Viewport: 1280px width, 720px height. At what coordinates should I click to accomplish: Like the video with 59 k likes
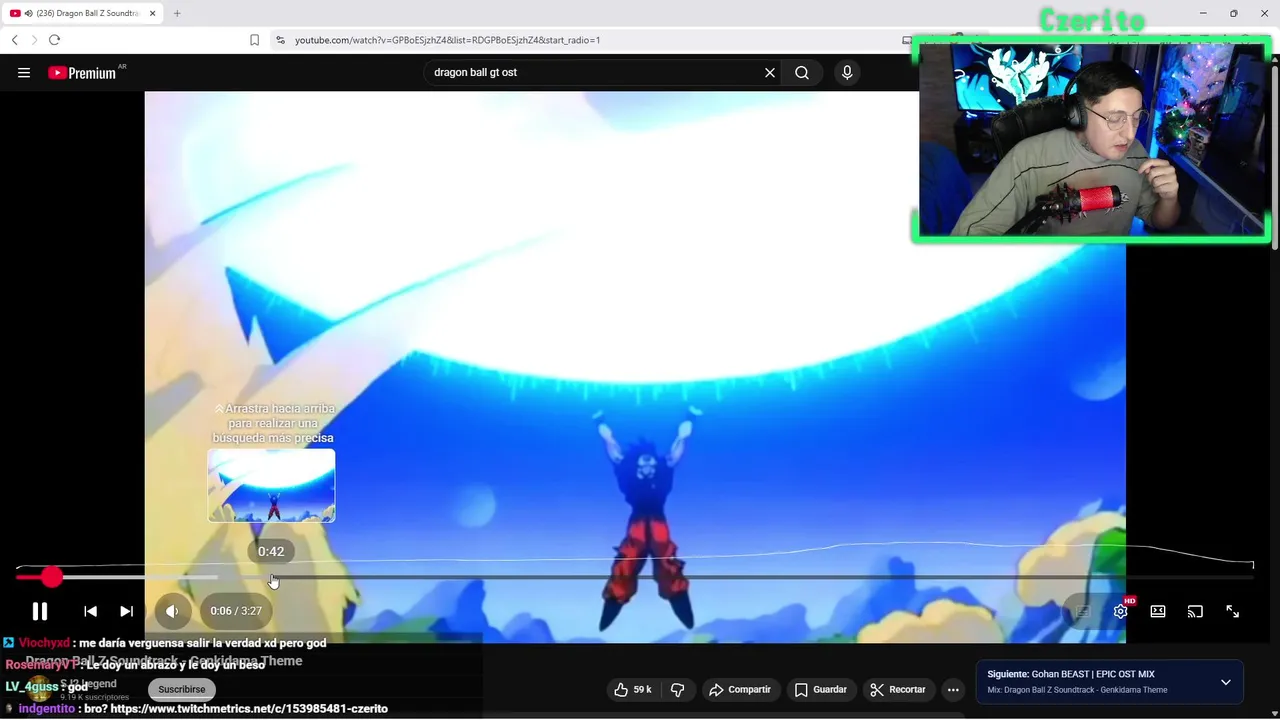(x=633, y=689)
